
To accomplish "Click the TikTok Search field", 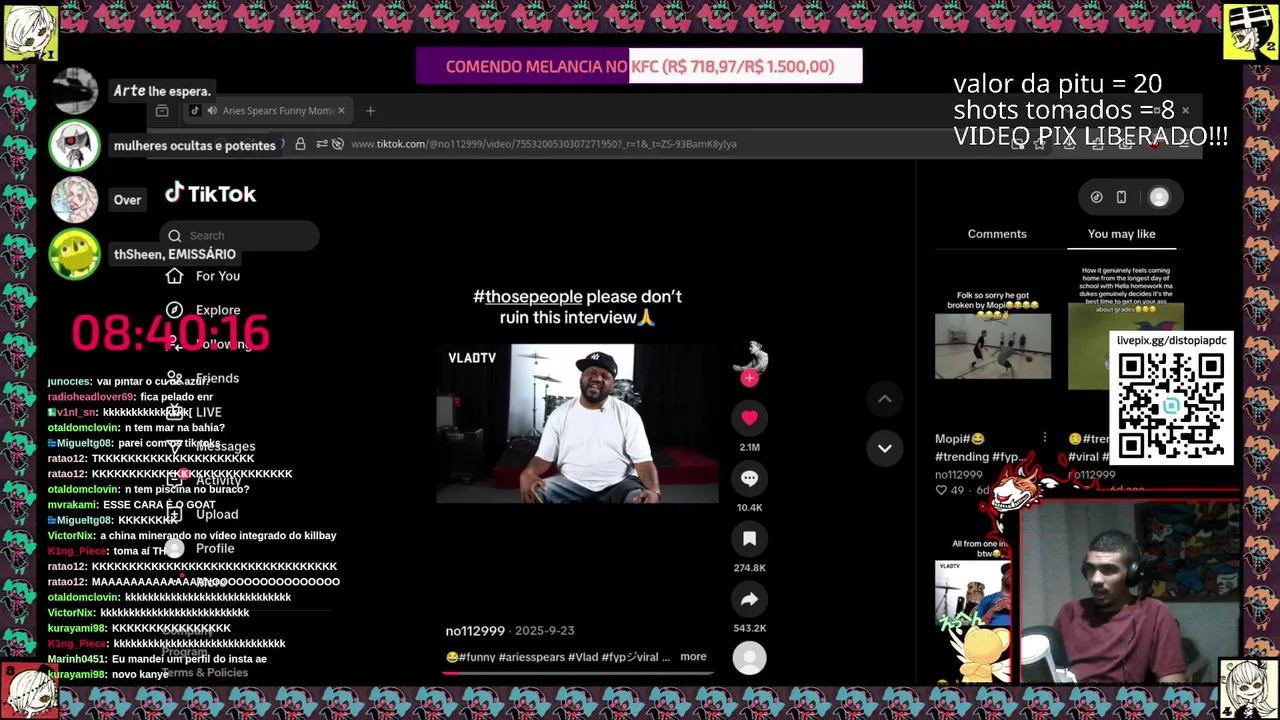I will coord(239,236).
